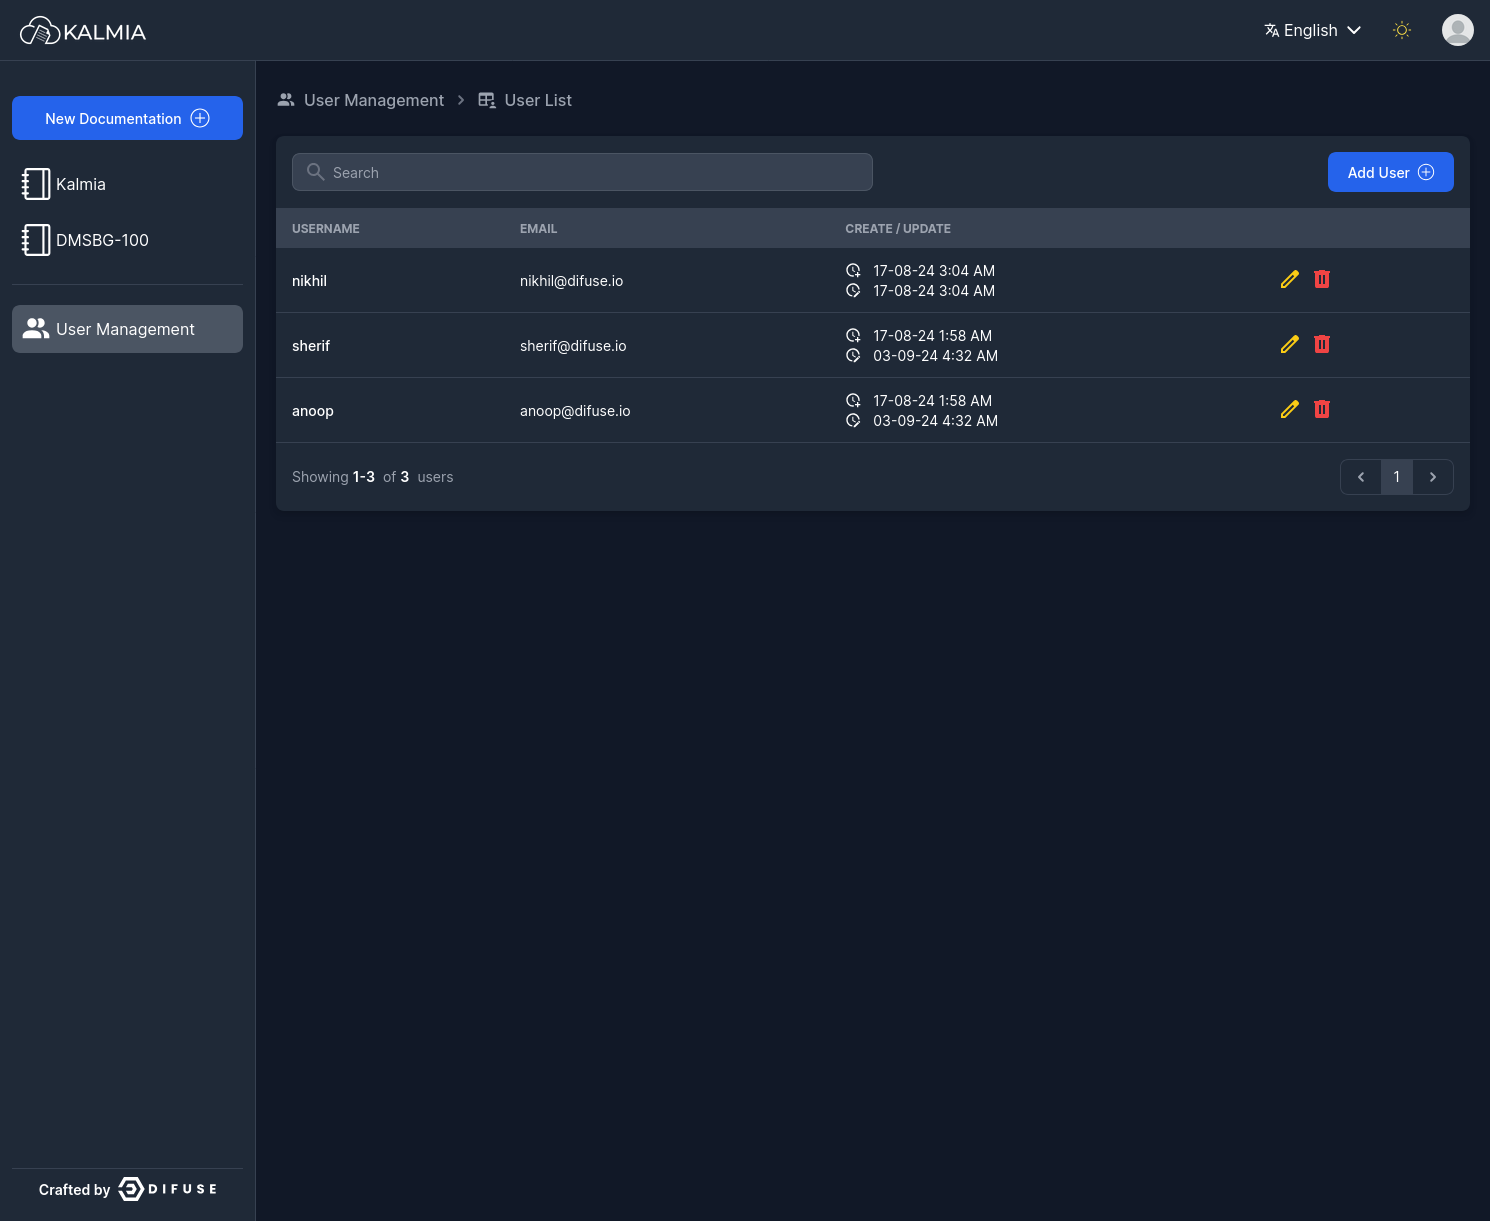Open the DMSBG-100 documentation in sidebar
The image size is (1490, 1221).
point(127,240)
